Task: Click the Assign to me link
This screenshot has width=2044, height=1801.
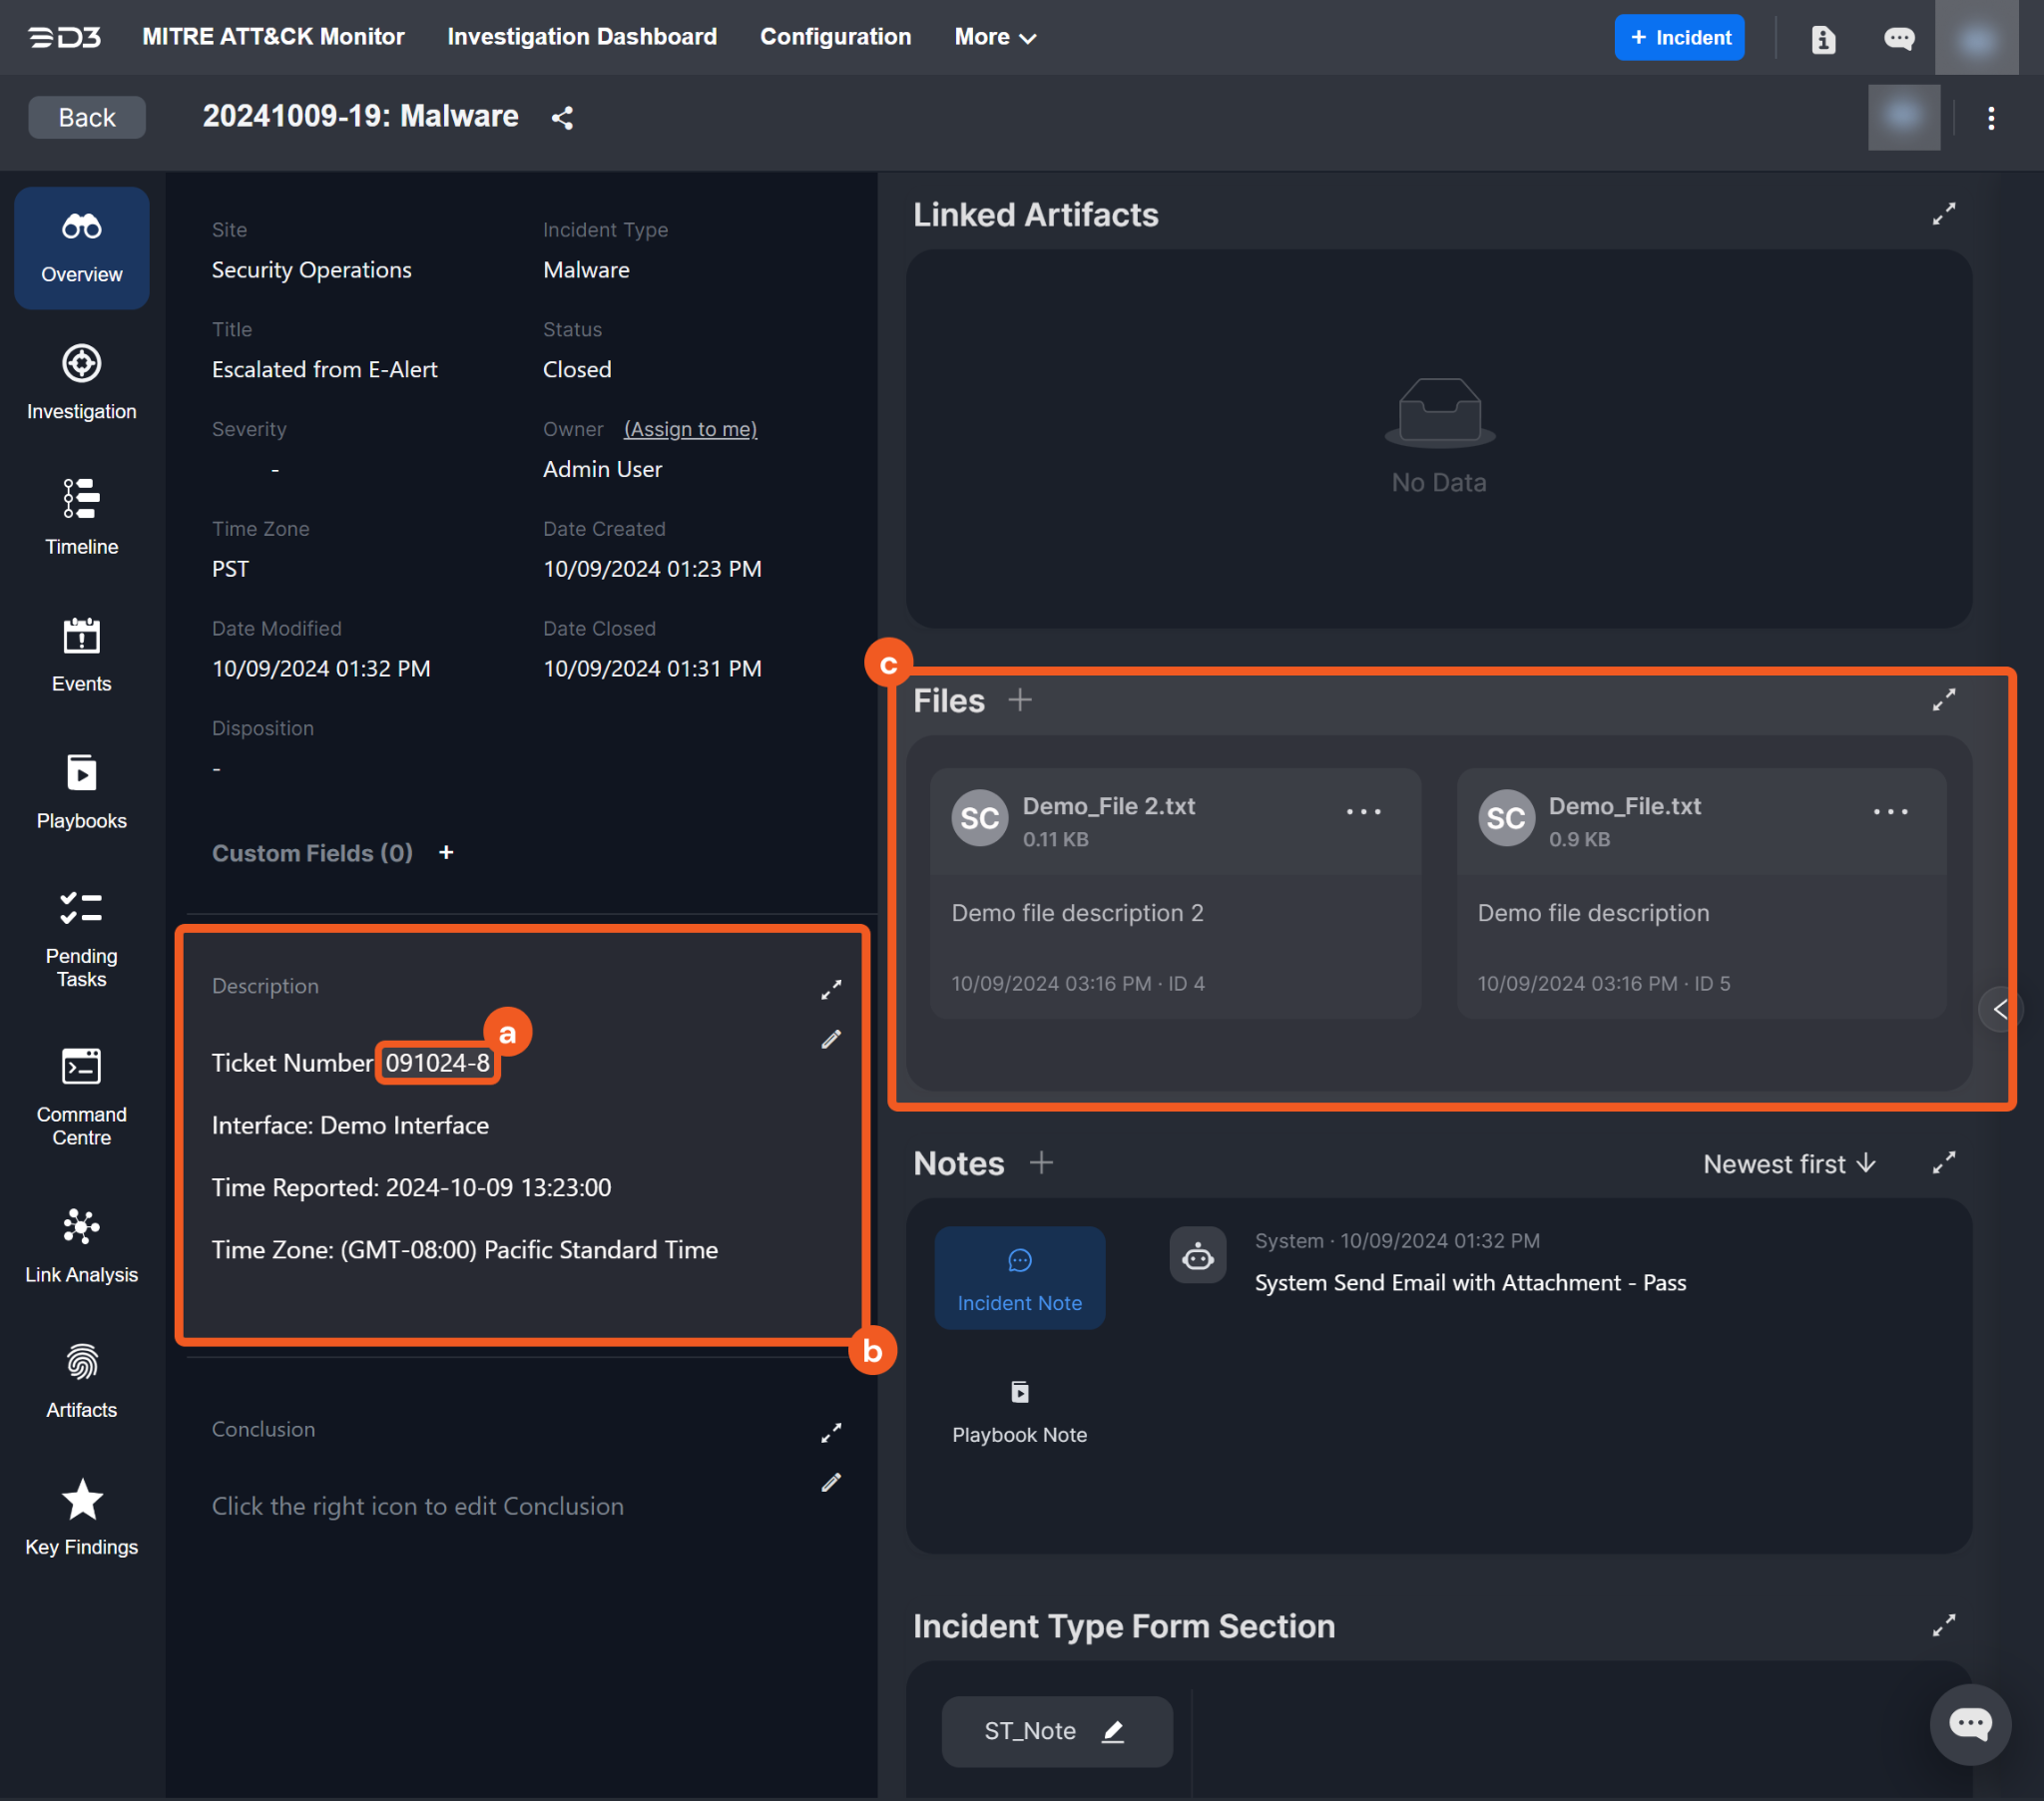Action: (x=690, y=429)
